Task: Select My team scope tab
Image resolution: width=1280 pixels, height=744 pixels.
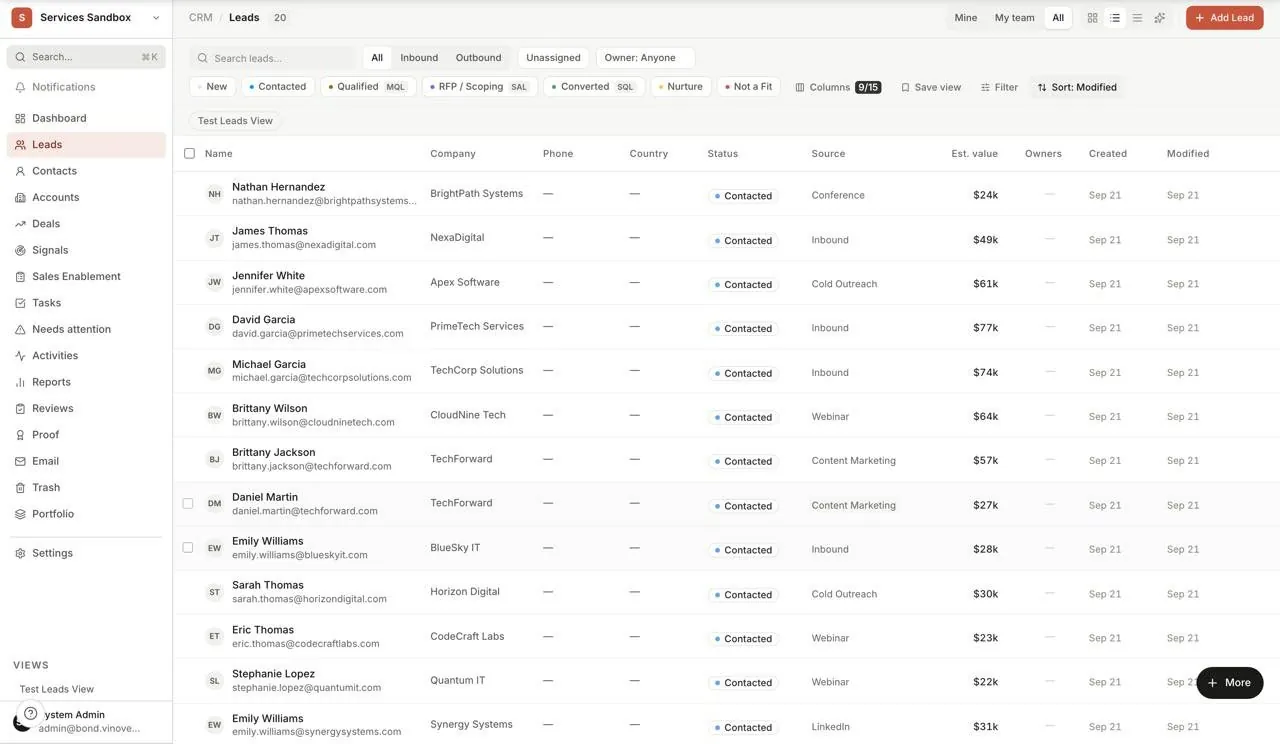Action: 1015,18
